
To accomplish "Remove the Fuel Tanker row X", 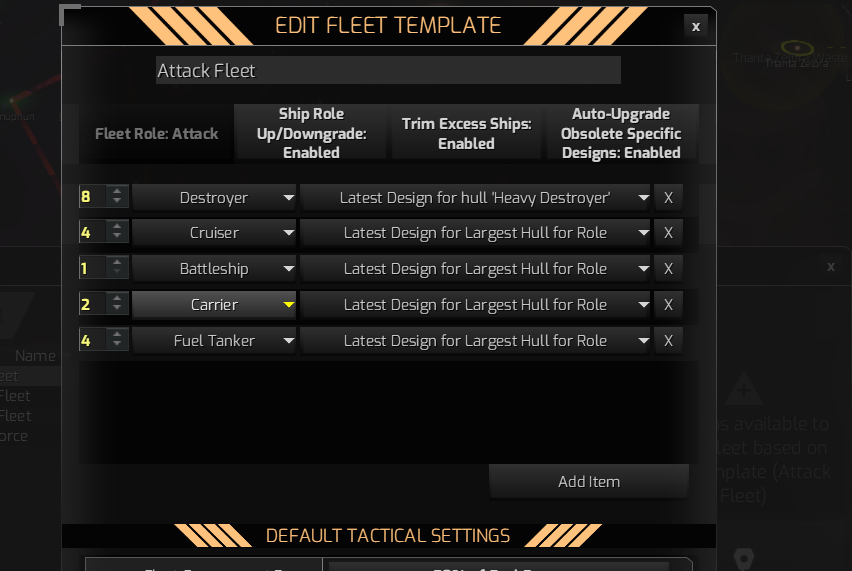I will coord(668,341).
